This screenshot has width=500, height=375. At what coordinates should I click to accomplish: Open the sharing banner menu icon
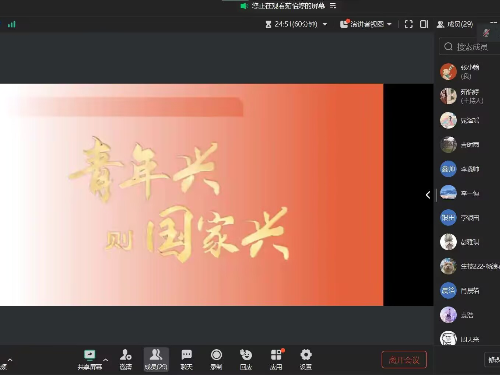point(333,6)
